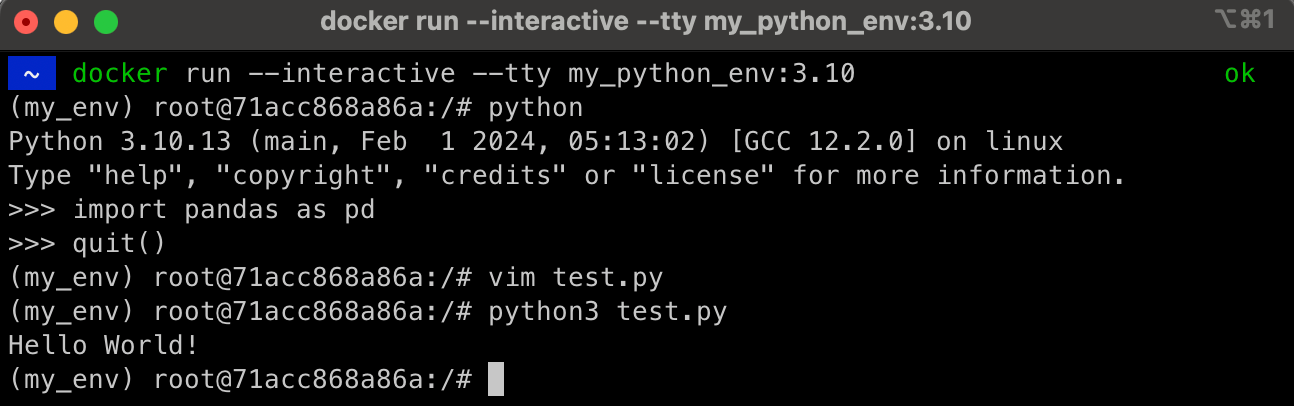Click the Hello World! output line

coord(103,345)
